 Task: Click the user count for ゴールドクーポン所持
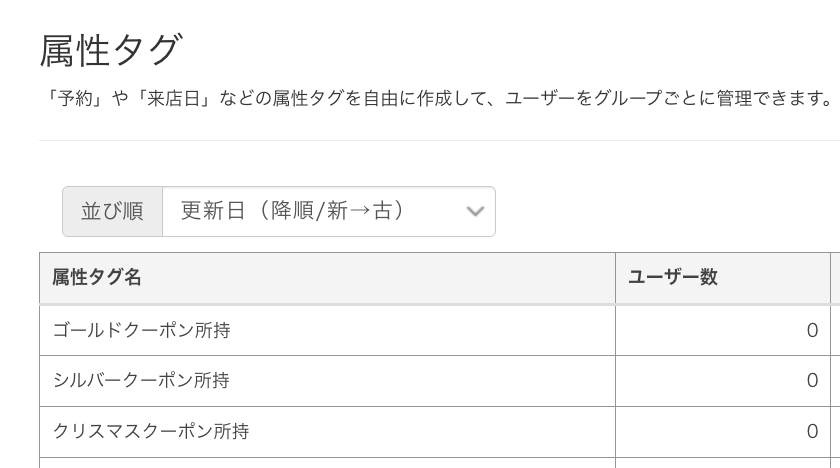(x=812, y=330)
